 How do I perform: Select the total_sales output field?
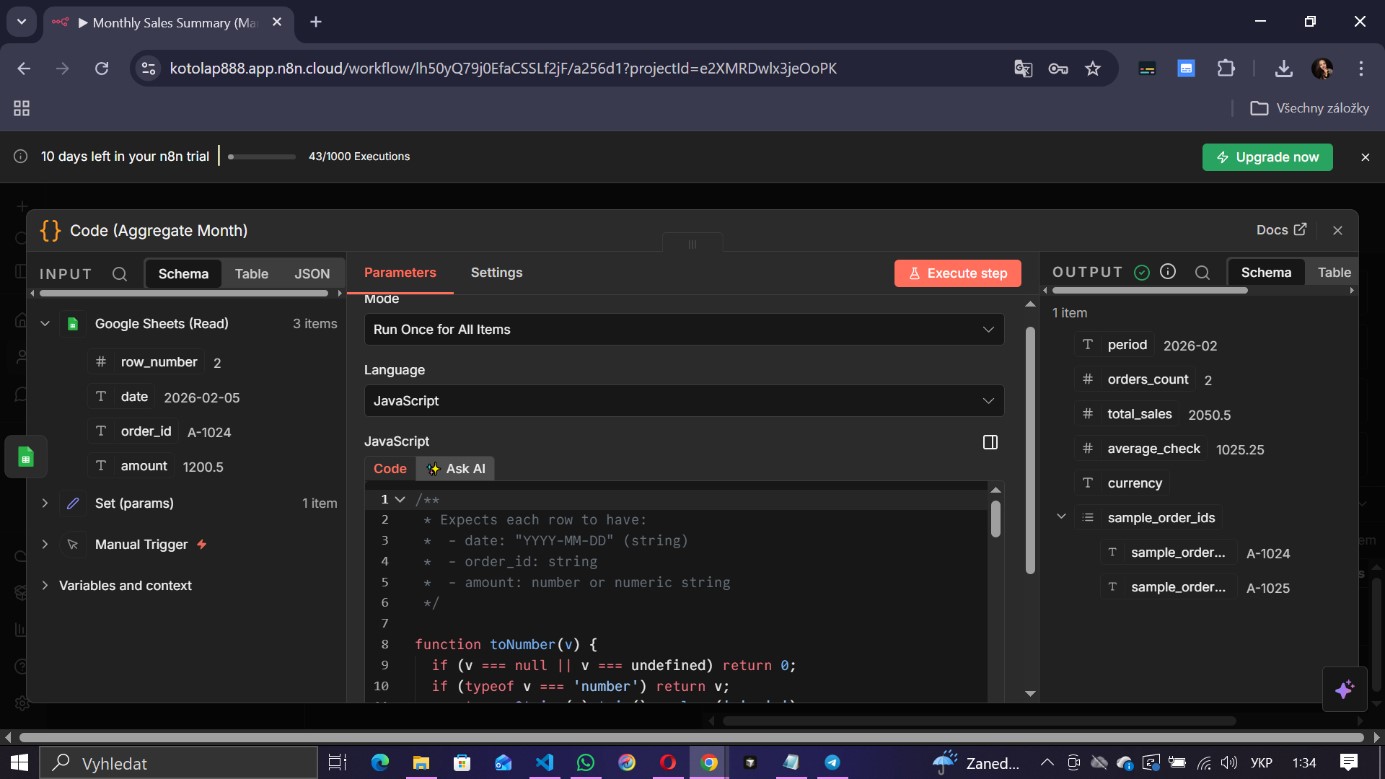click(x=1139, y=414)
